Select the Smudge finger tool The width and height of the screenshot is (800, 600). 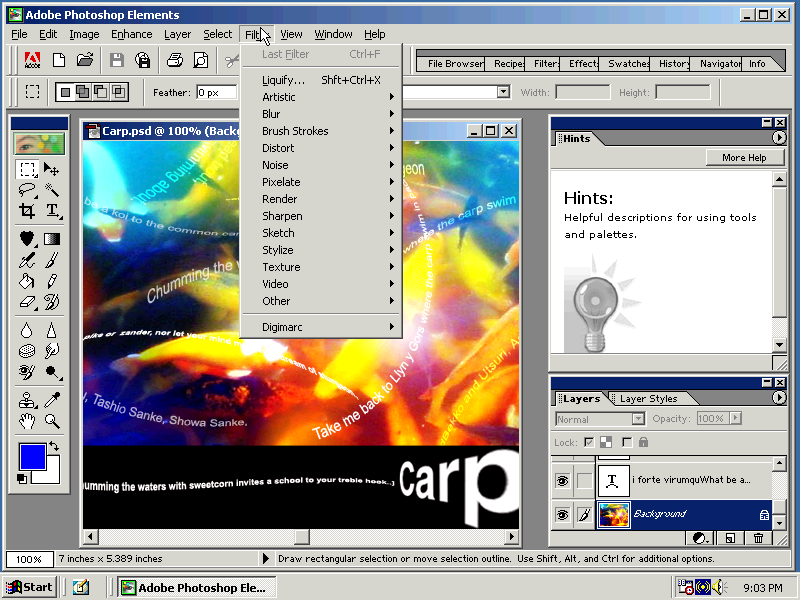click(x=52, y=352)
